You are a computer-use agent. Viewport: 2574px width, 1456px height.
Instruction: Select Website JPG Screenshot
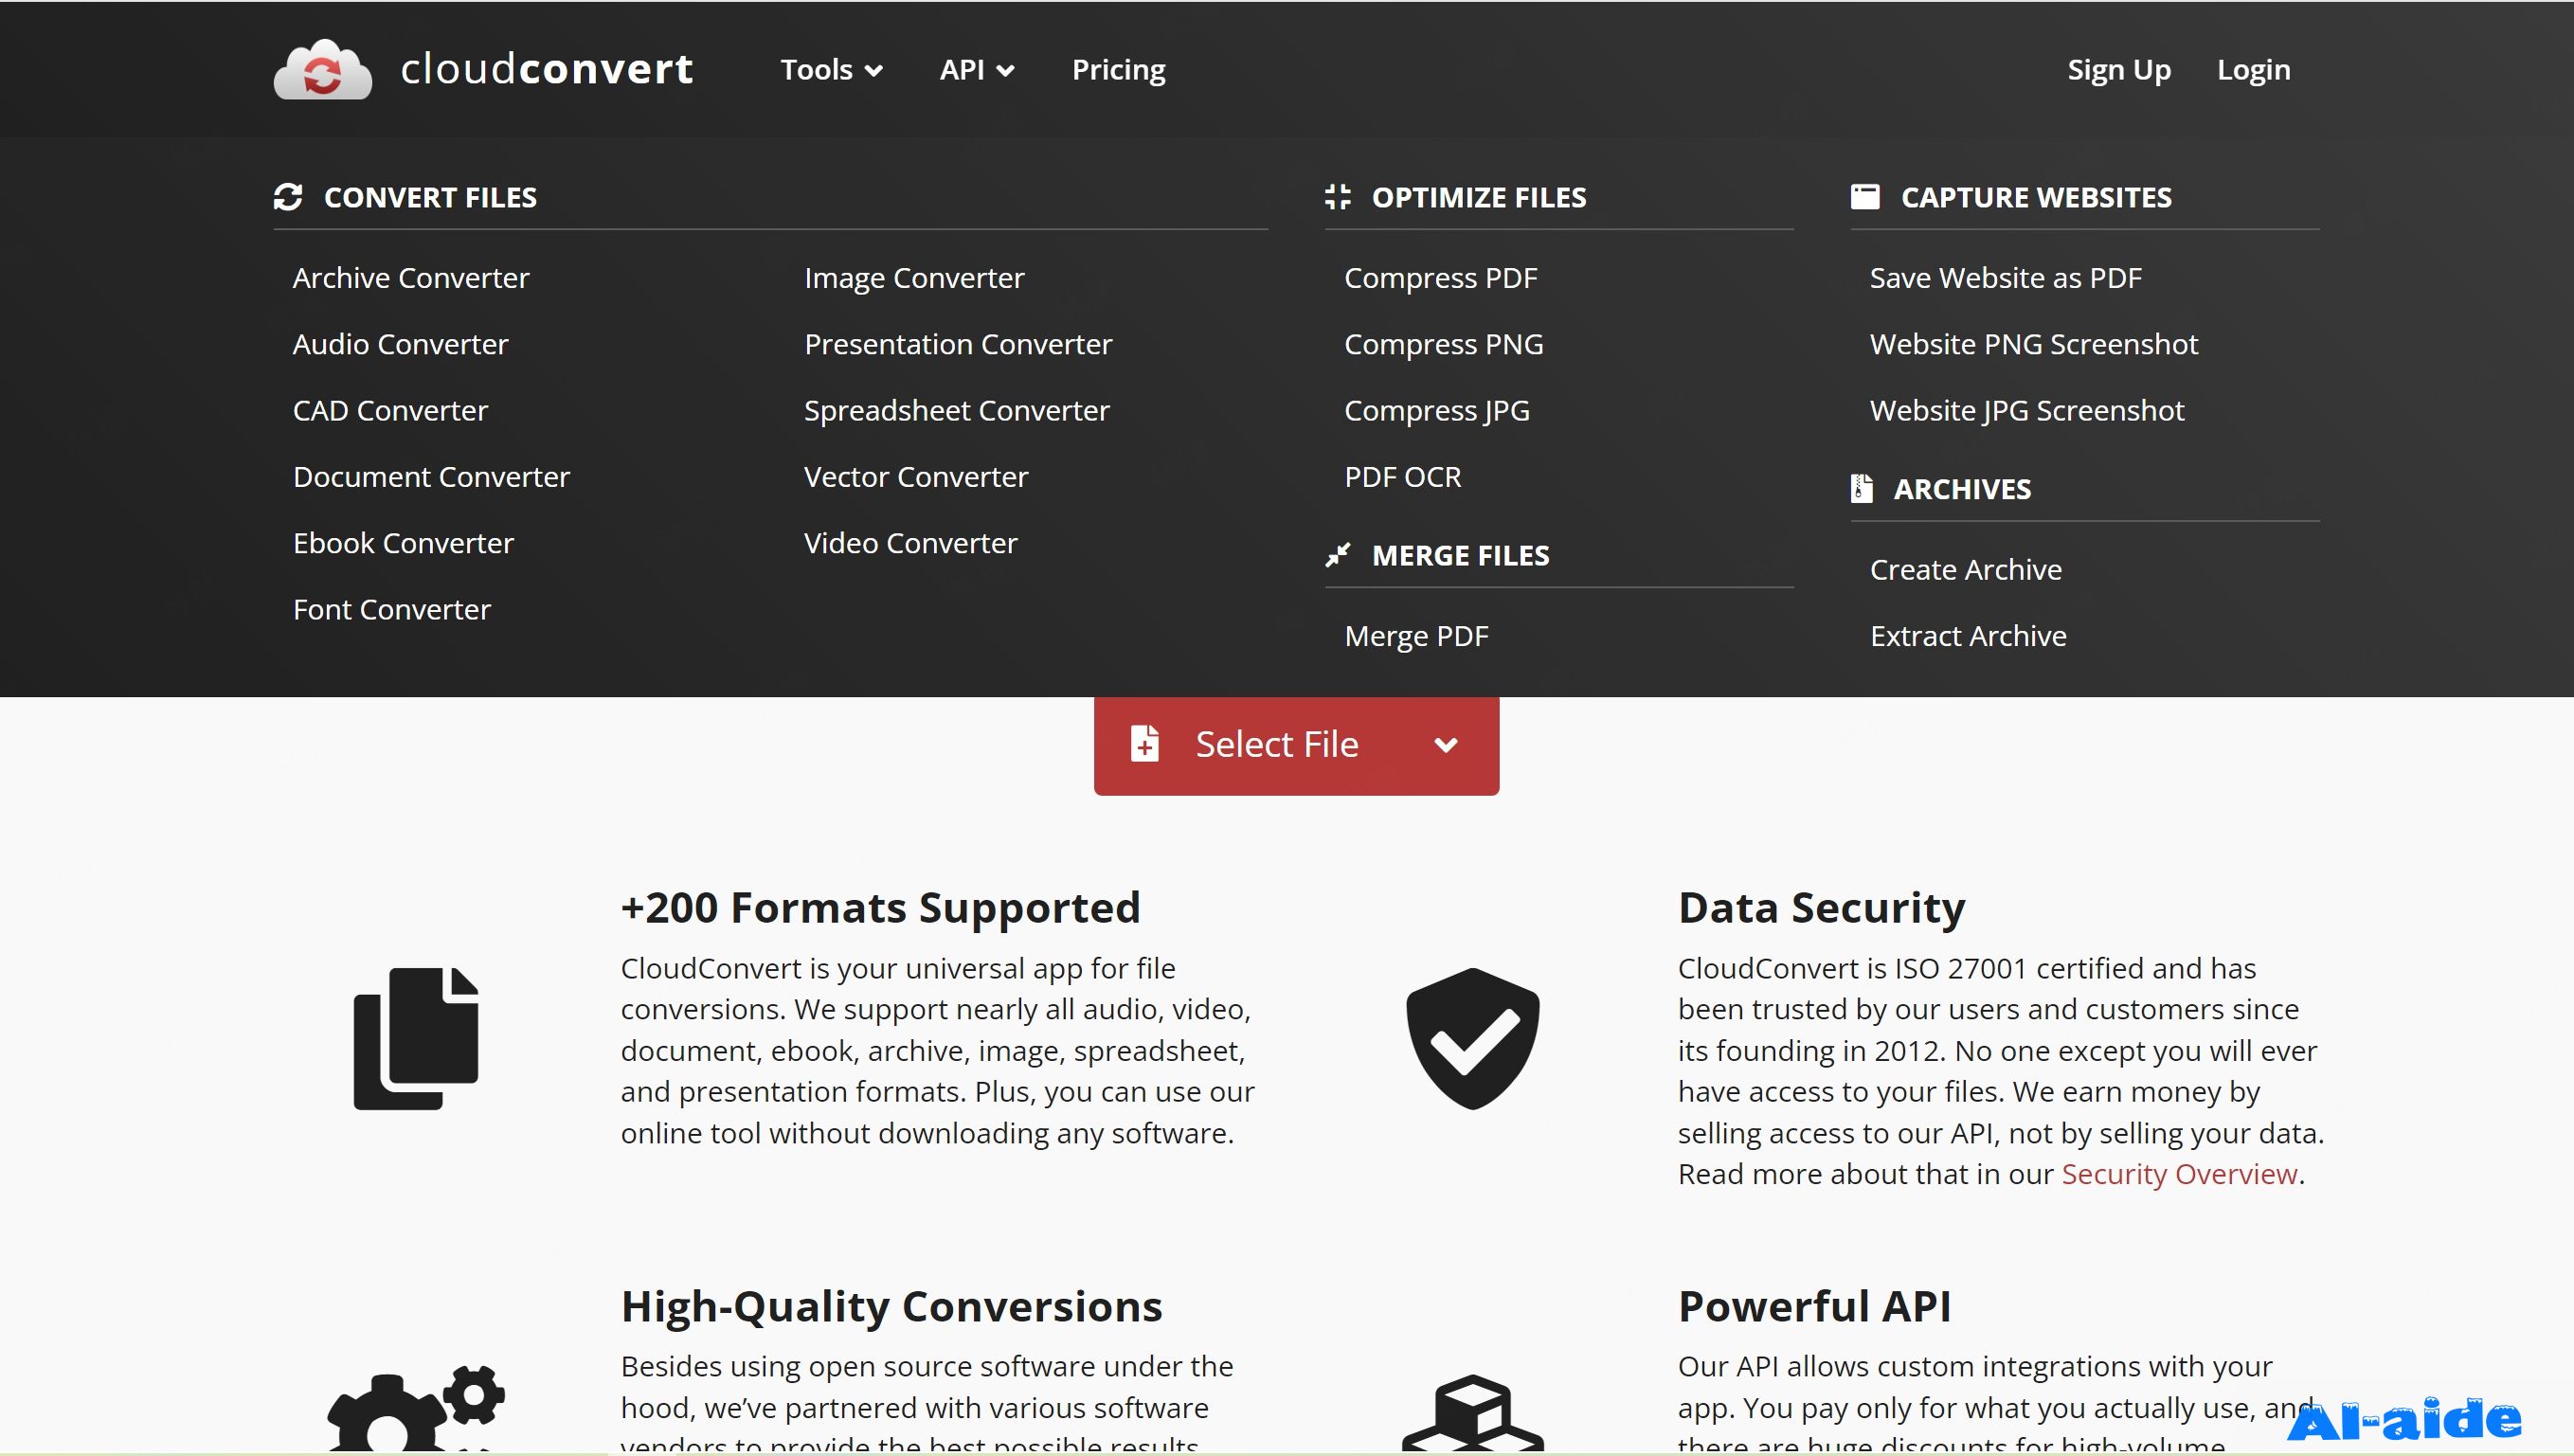(x=2027, y=411)
